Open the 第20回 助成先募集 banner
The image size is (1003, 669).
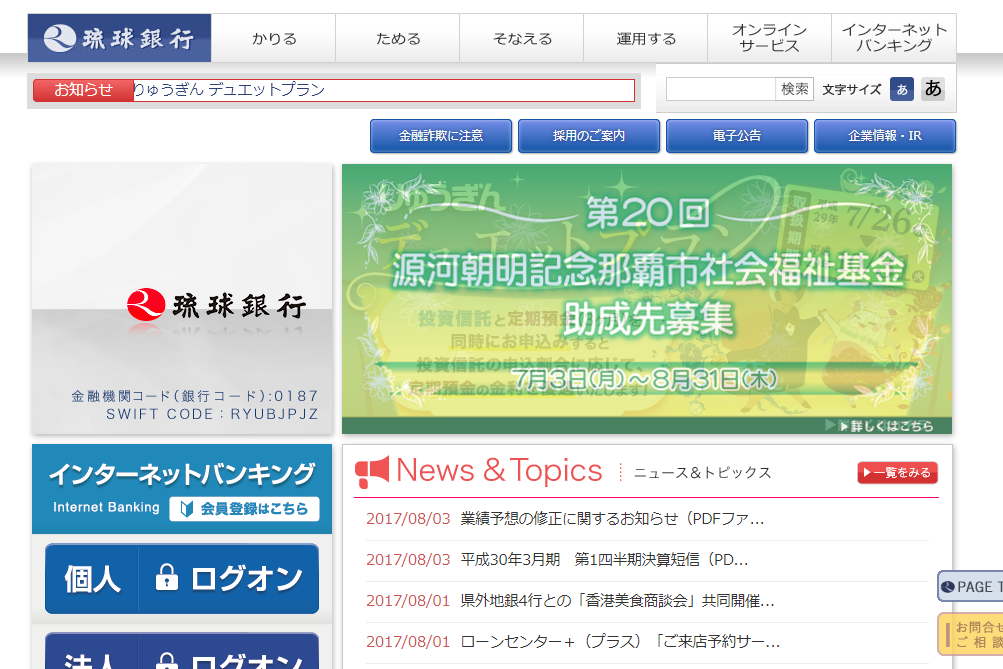click(647, 299)
